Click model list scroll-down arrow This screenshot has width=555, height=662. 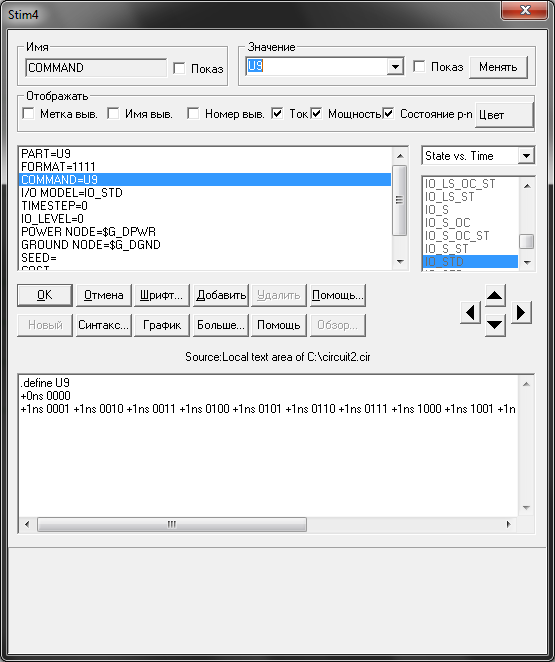(x=526, y=262)
